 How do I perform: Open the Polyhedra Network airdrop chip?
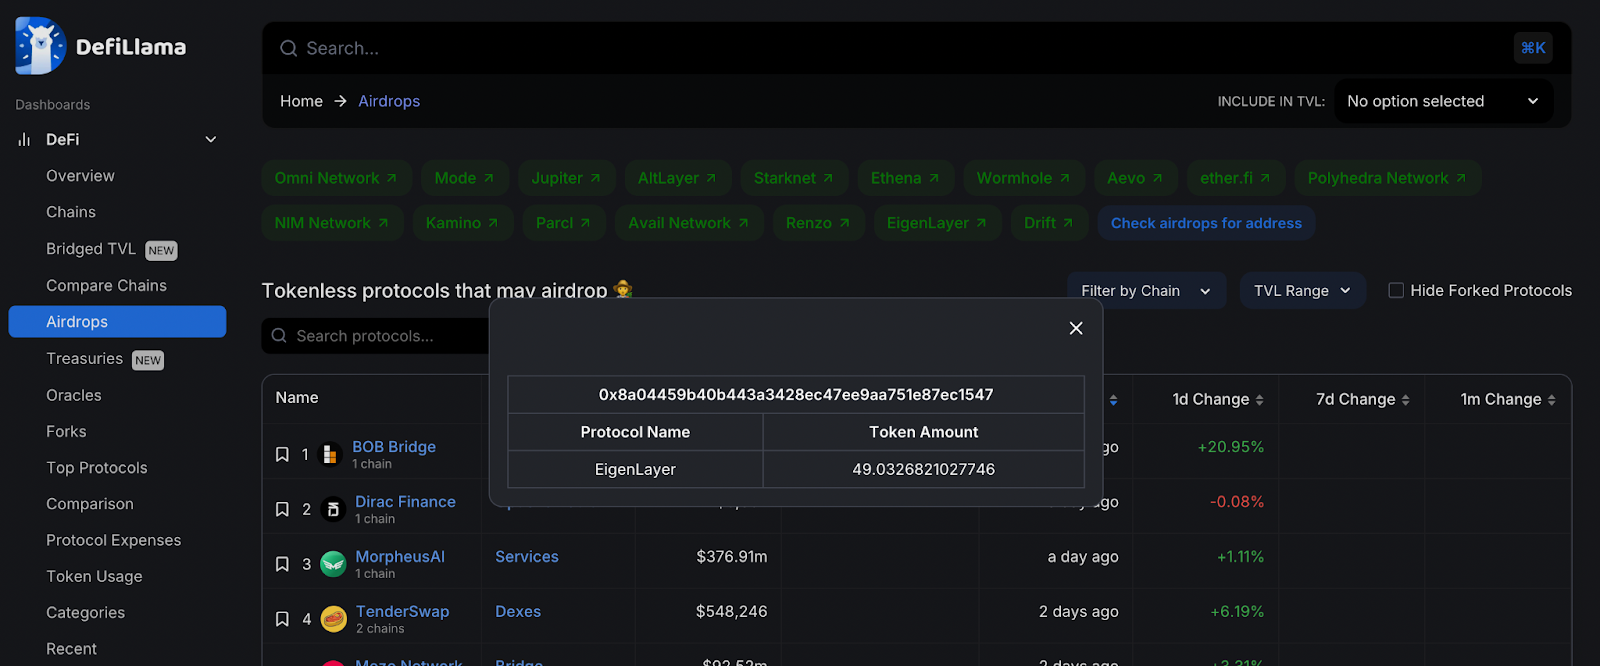coord(1388,178)
